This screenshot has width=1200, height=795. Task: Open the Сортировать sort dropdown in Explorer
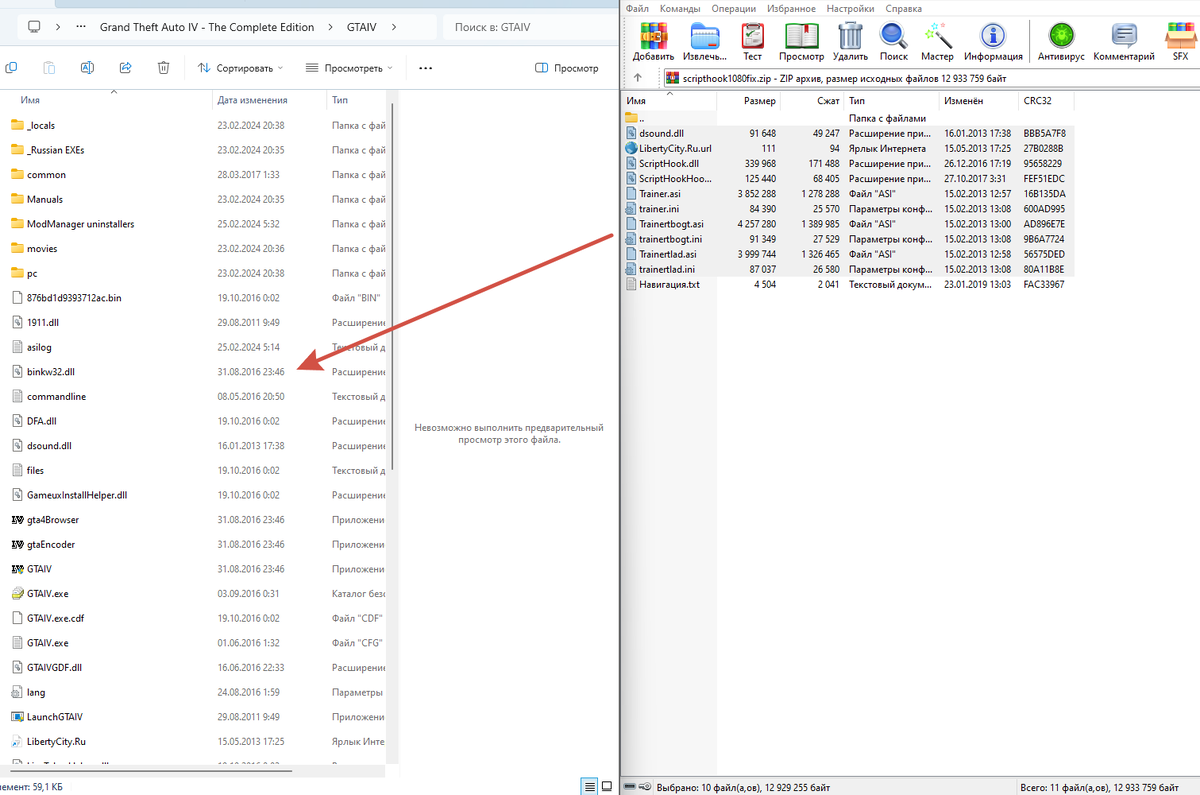(x=240, y=68)
